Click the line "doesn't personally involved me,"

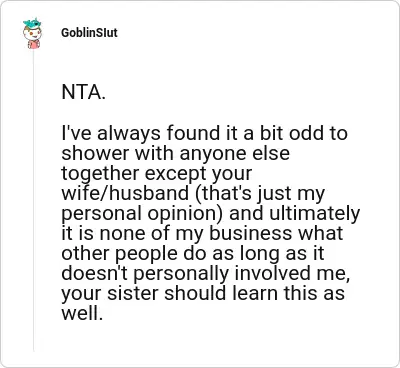pyautogui.click(x=206, y=274)
